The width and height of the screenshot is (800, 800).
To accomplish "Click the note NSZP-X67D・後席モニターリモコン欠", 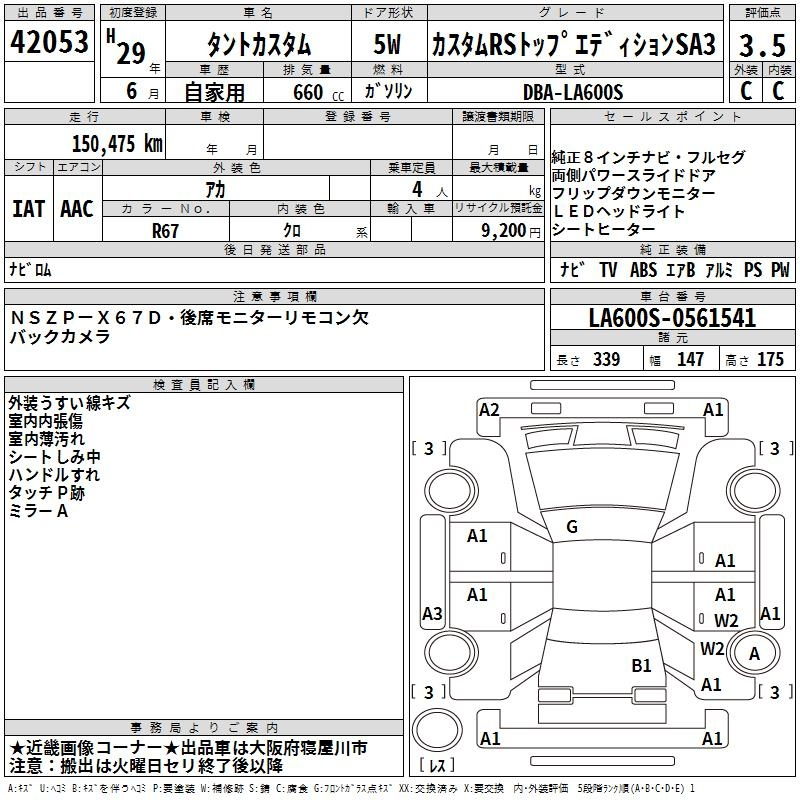I will click(x=189, y=318).
